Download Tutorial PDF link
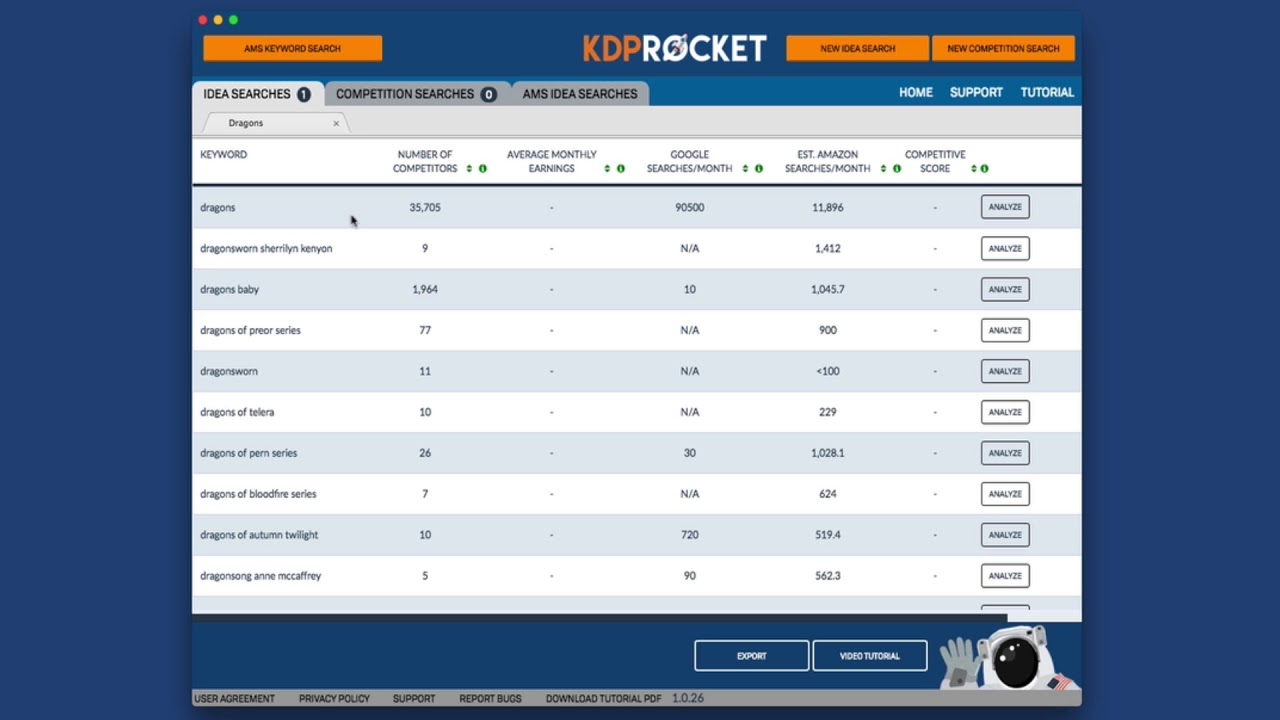1280x720 pixels. click(x=604, y=699)
